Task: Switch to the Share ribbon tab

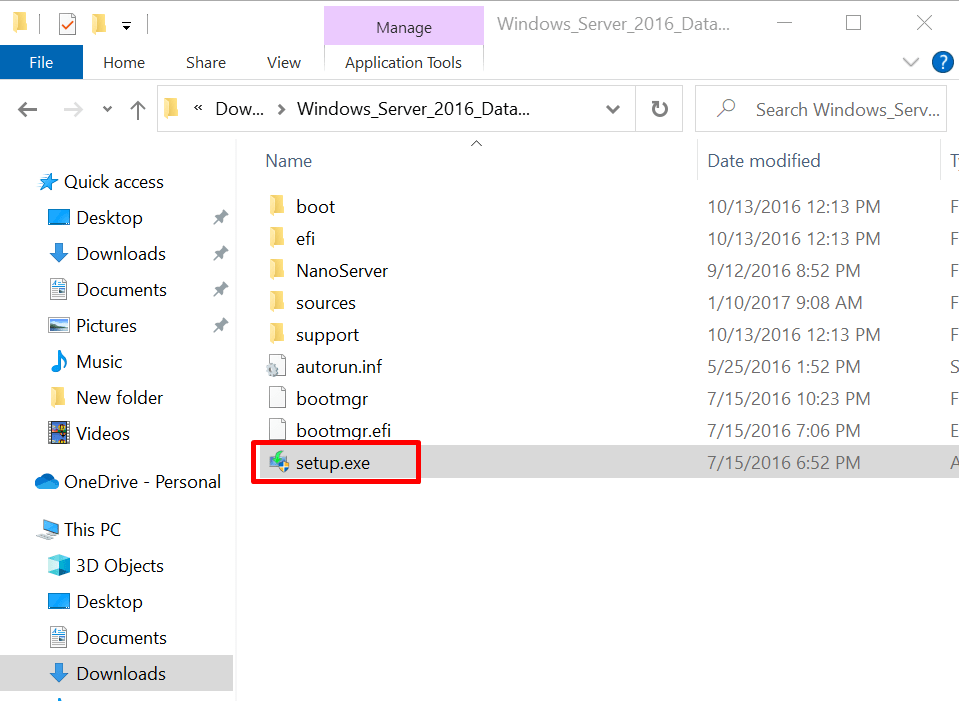Action: (x=206, y=62)
